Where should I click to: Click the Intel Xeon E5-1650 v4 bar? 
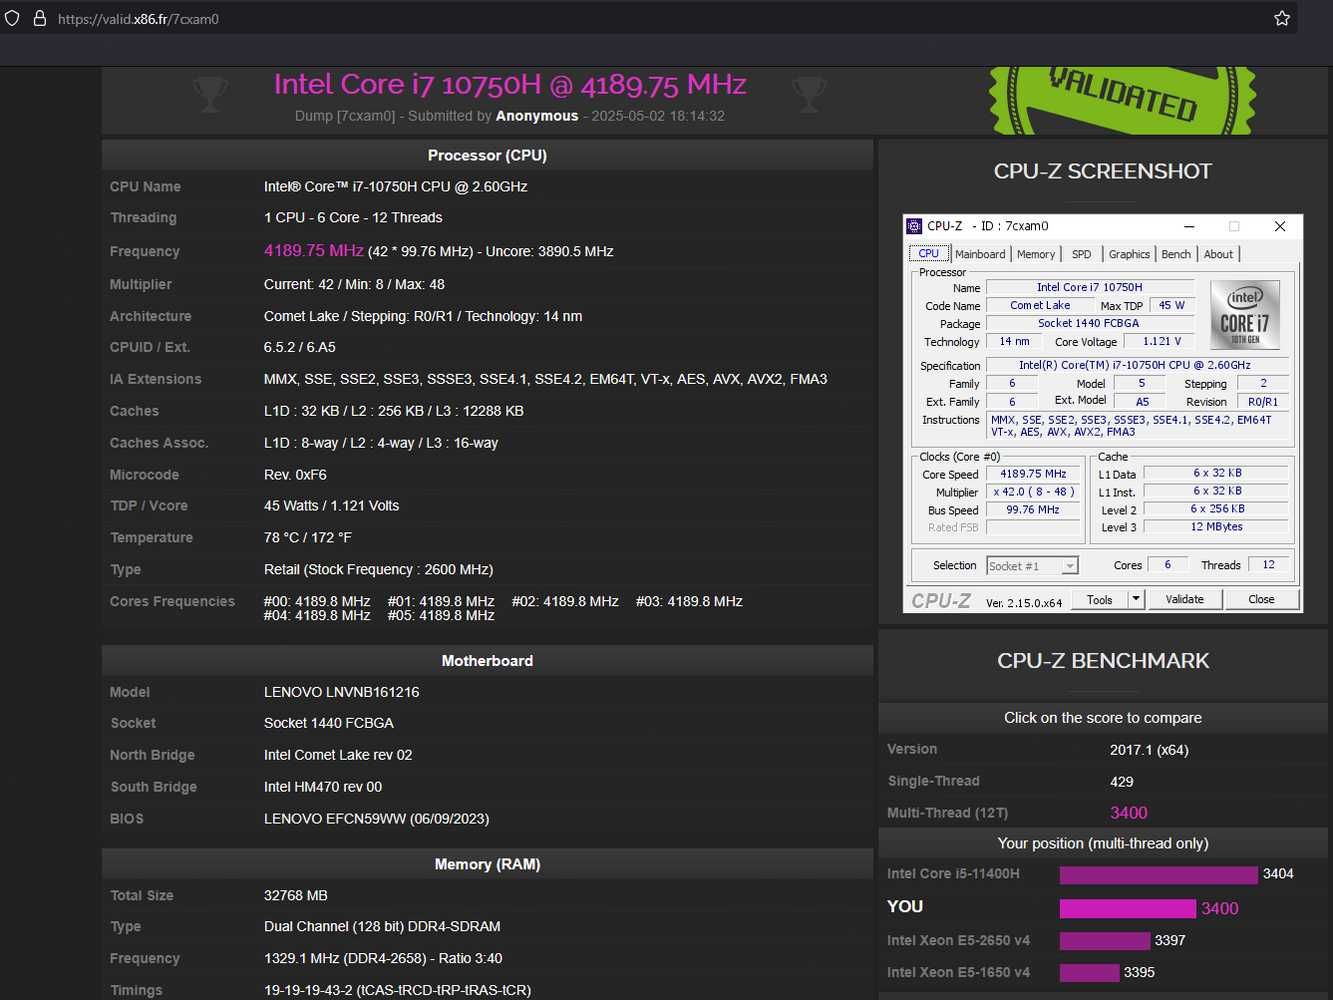click(x=1089, y=973)
